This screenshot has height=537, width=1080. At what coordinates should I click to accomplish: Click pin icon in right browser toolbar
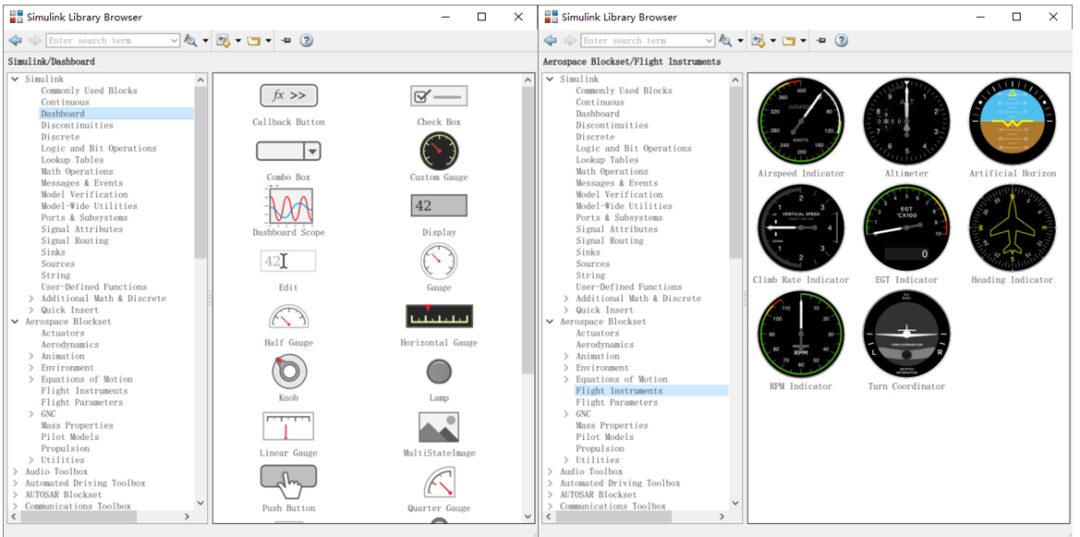[x=821, y=41]
